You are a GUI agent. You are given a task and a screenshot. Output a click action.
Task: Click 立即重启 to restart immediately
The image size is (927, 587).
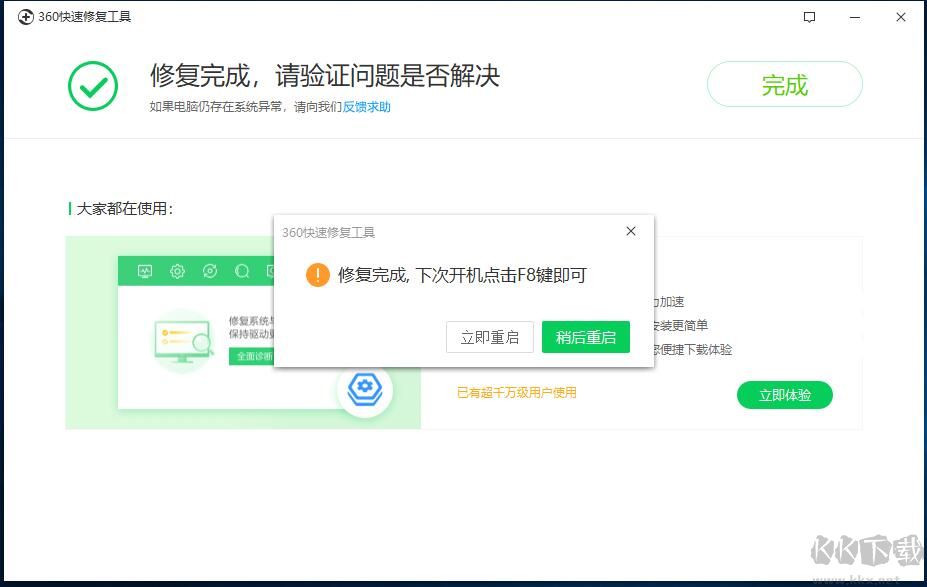tap(489, 337)
